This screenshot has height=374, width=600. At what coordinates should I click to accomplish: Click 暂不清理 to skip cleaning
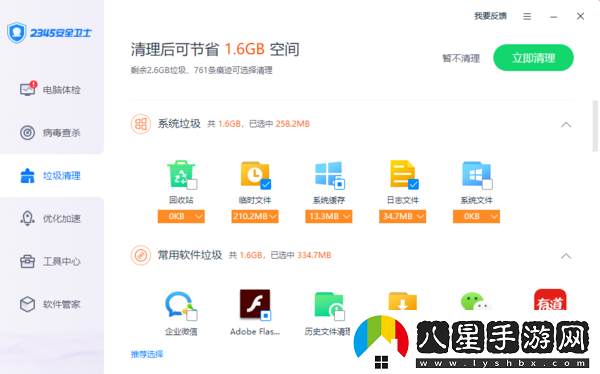(x=461, y=59)
